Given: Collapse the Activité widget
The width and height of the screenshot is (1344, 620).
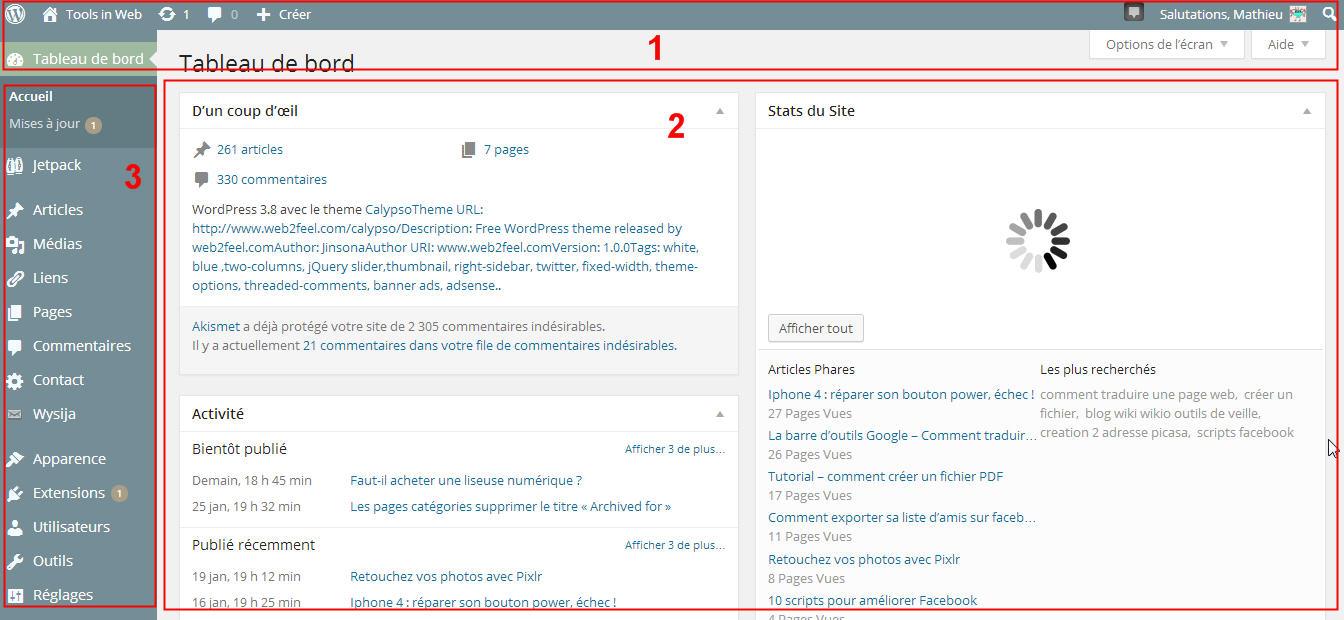Looking at the screenshot, I should pos(720,414).
